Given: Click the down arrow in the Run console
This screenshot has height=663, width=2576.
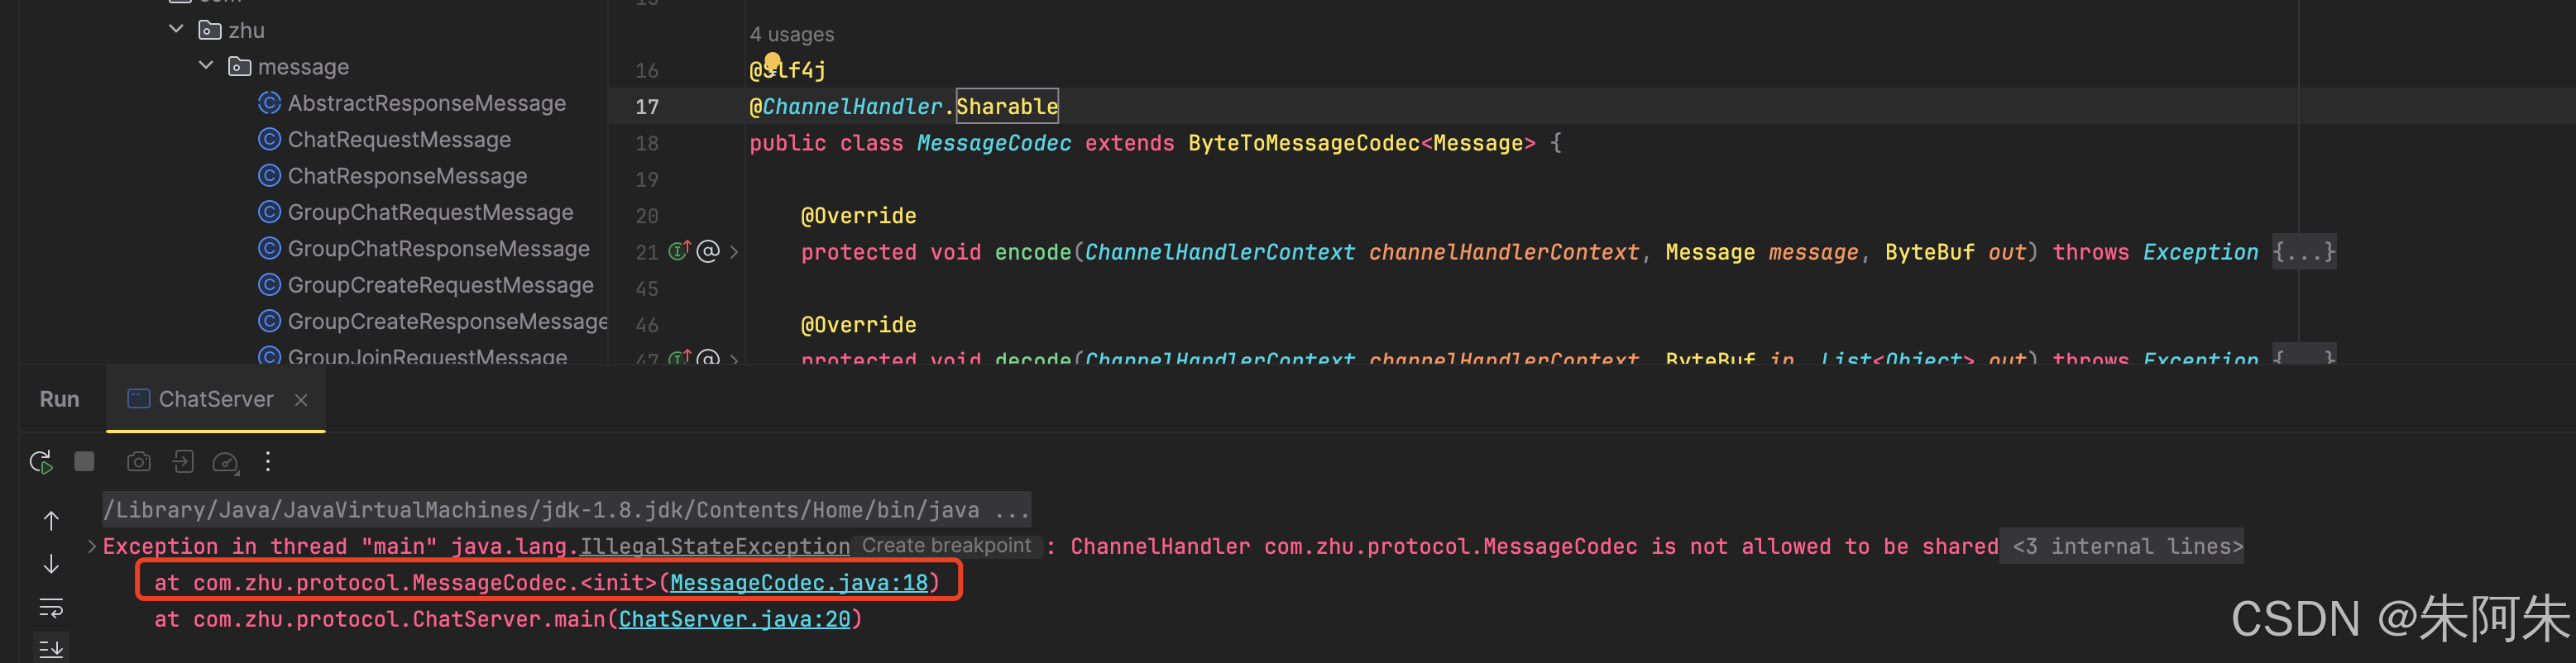Looking at the screenshot, I should [x=51, y=564].
